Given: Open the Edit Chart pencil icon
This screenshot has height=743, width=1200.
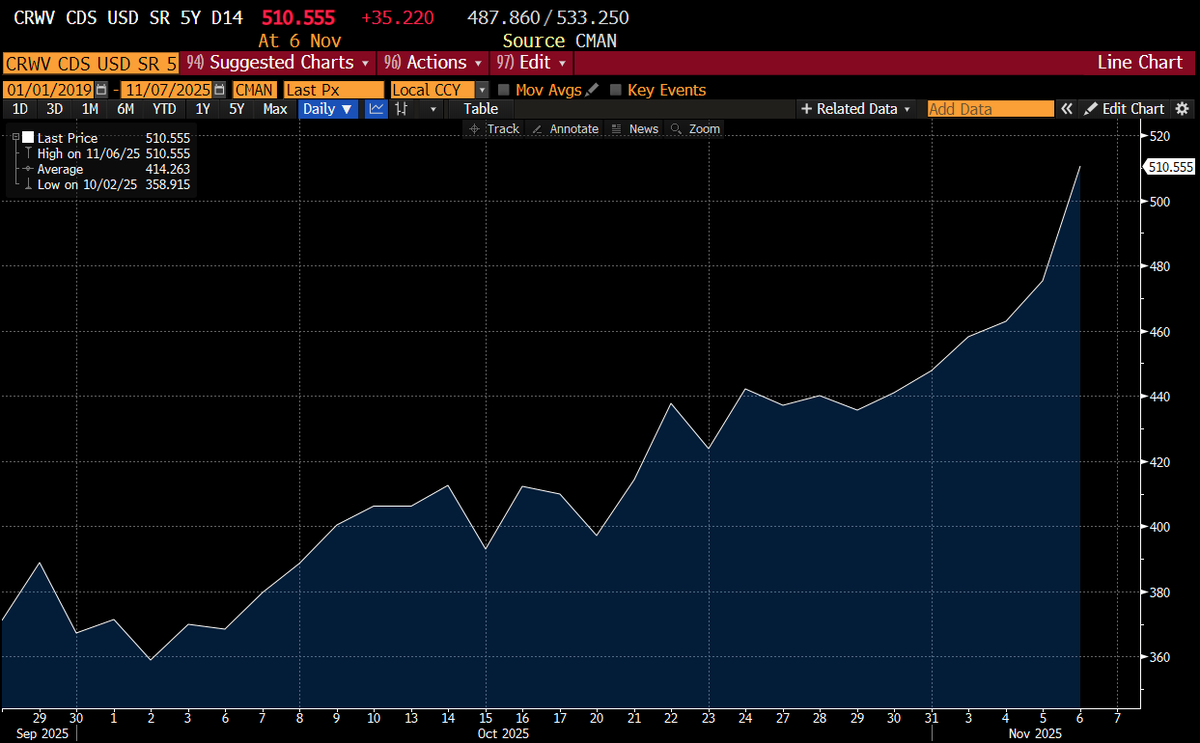Looking at the screenshot, I should 1090,108.
